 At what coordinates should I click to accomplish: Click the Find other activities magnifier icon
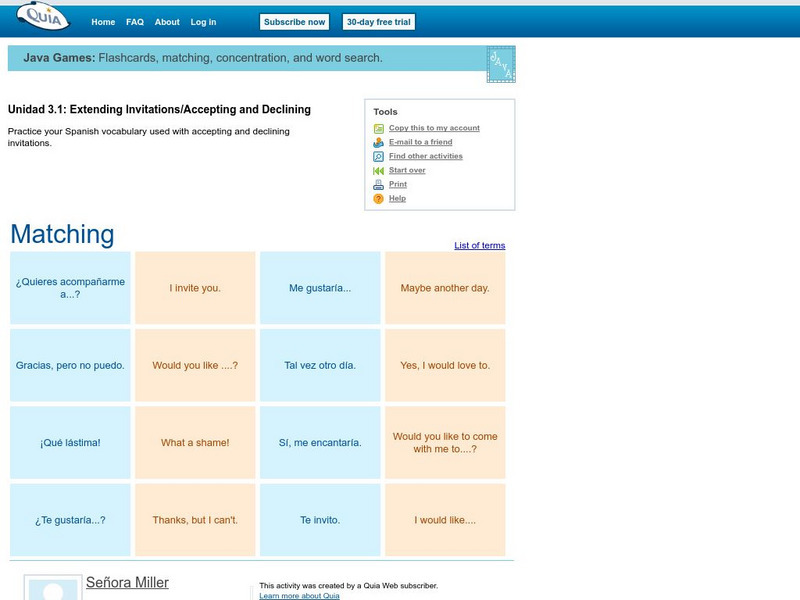point(377,156)
